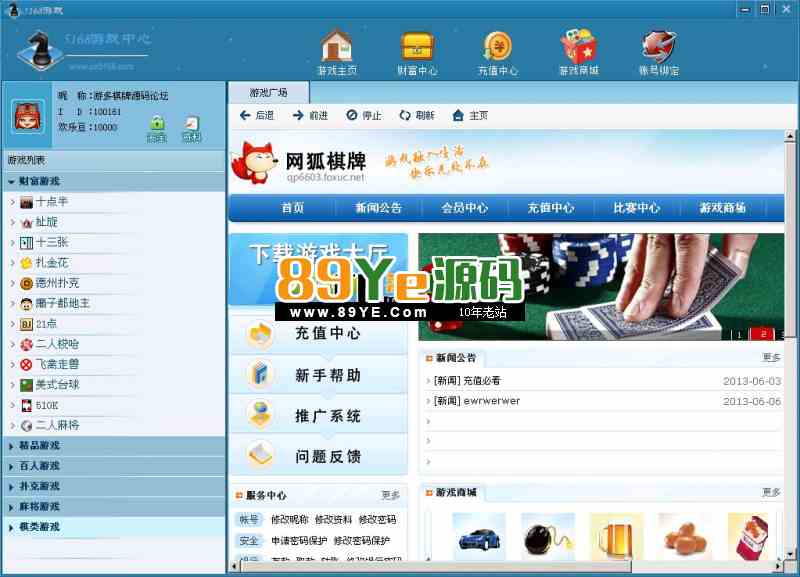Click the green lock icon in profile panel
Screen dimensions: 800x577
157,124
